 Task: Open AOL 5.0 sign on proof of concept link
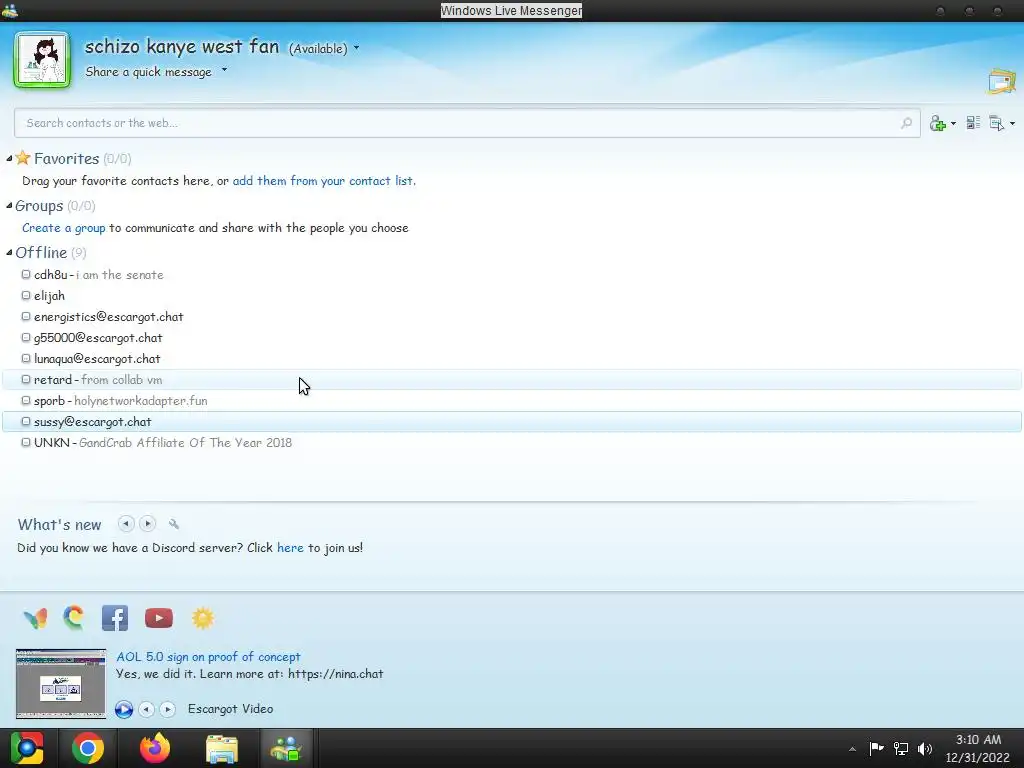[x=208, y=657]
